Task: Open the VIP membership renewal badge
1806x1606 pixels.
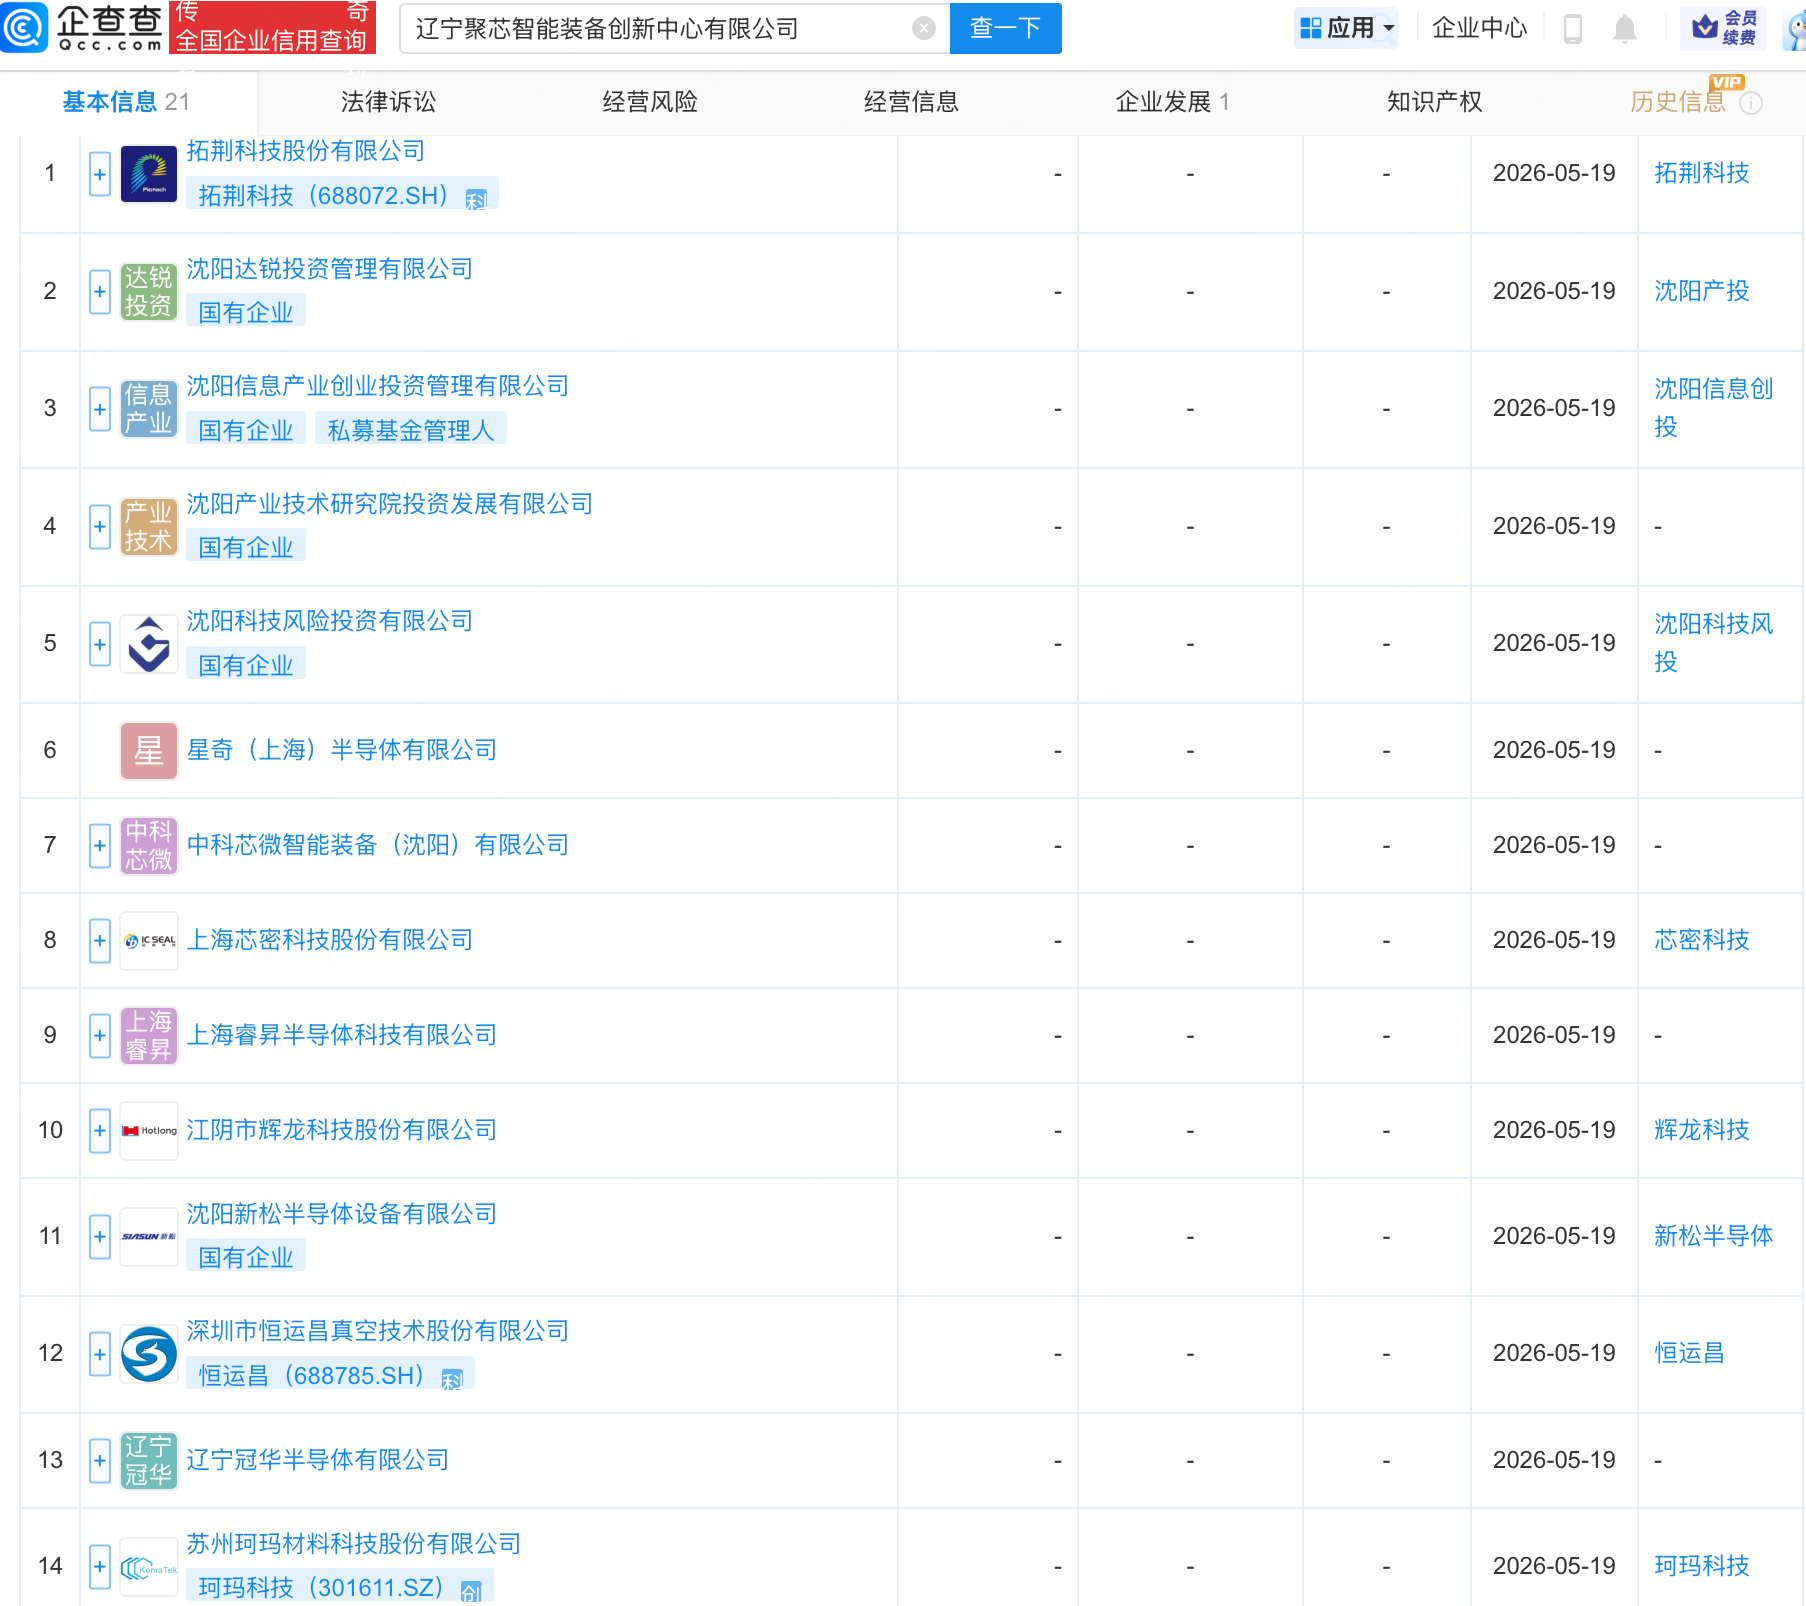Action: (1723, 28)
